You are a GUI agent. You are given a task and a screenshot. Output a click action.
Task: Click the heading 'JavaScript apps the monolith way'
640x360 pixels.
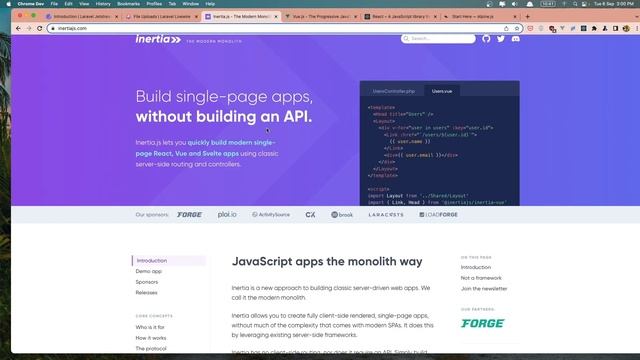(x=327, y=262)
